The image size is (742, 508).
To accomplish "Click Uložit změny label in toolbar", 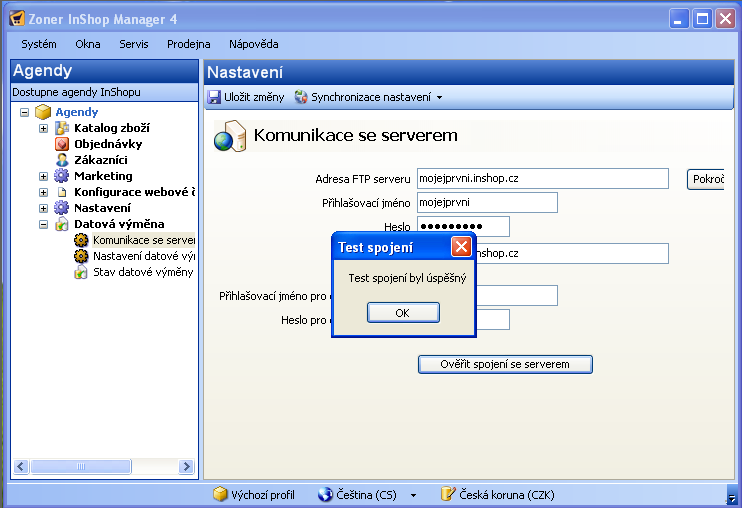I will pyautogui.click(x=254, y=97).
